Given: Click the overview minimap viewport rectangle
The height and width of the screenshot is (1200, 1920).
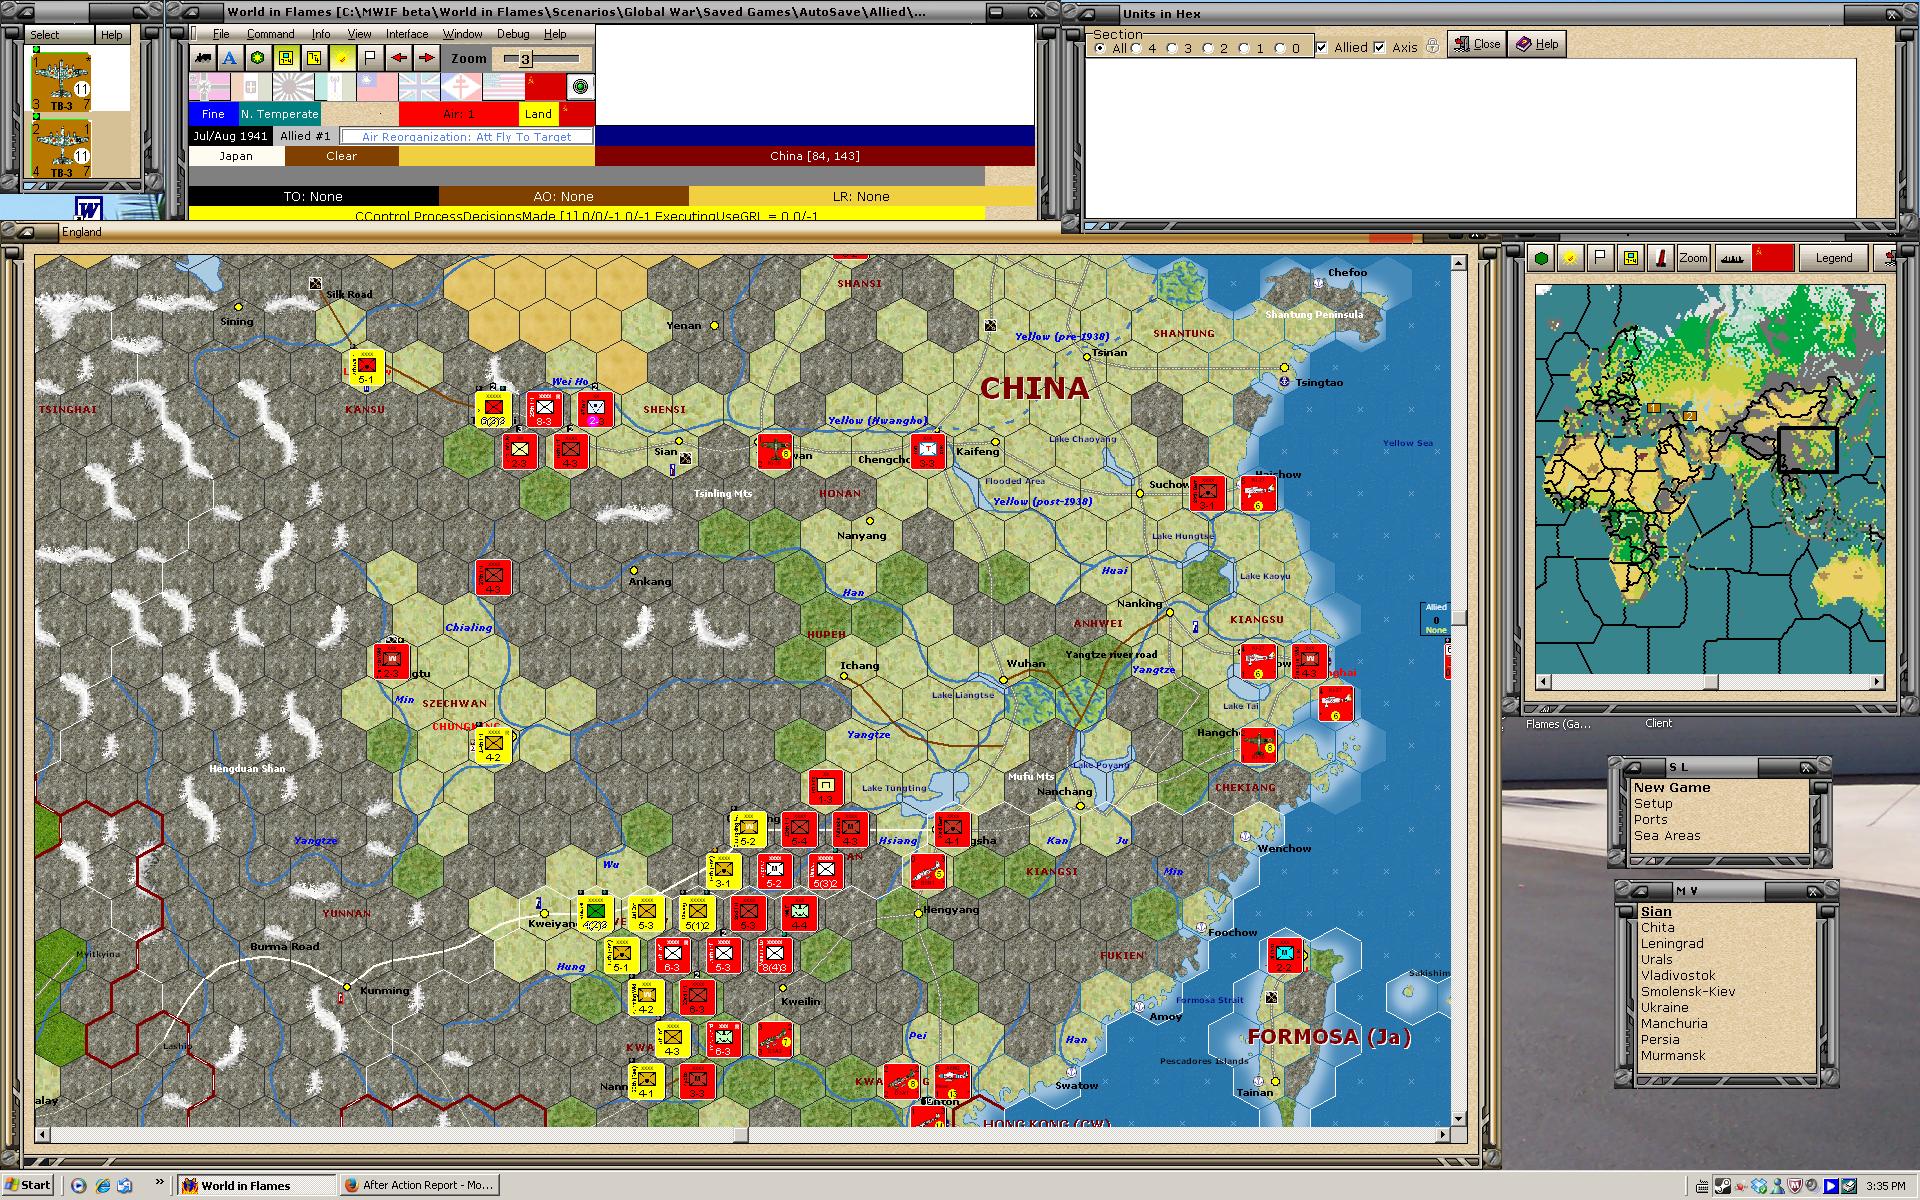Looking at the screenshot, I should [x=1808, y=450].
